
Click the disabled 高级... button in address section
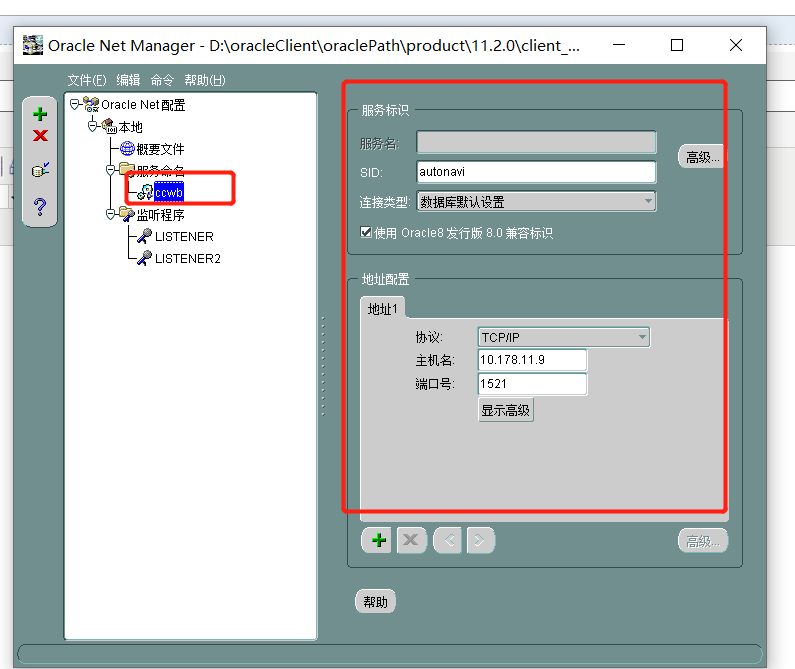[x=703, y=541]
